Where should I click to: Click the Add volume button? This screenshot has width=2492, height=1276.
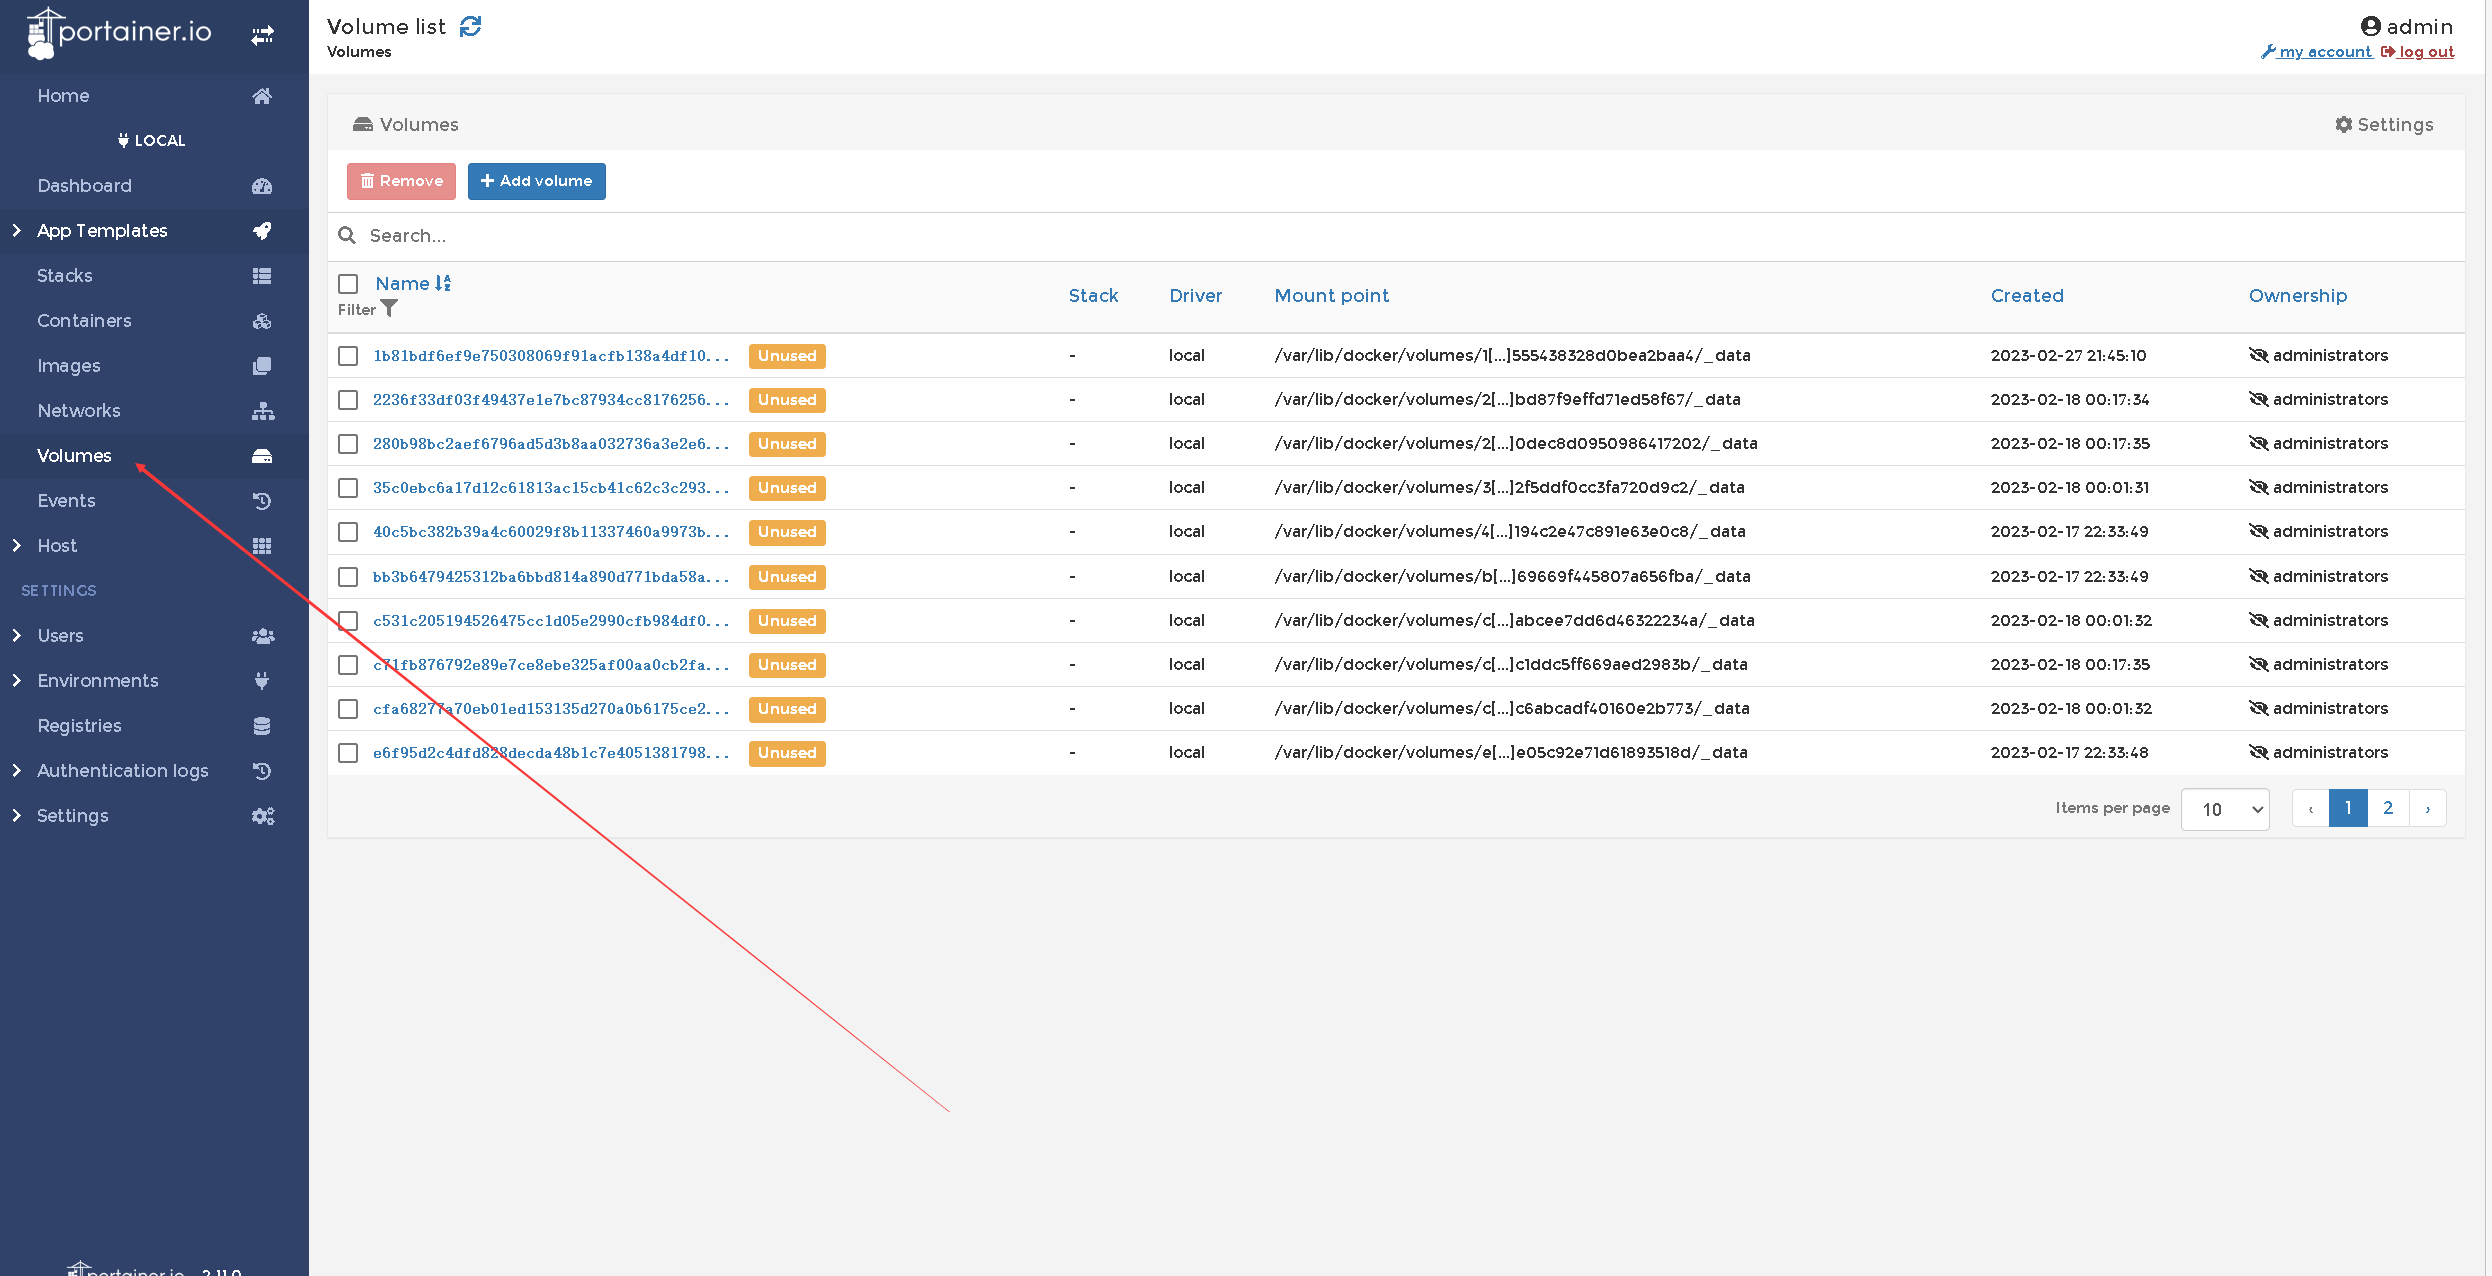click(537, 181)
